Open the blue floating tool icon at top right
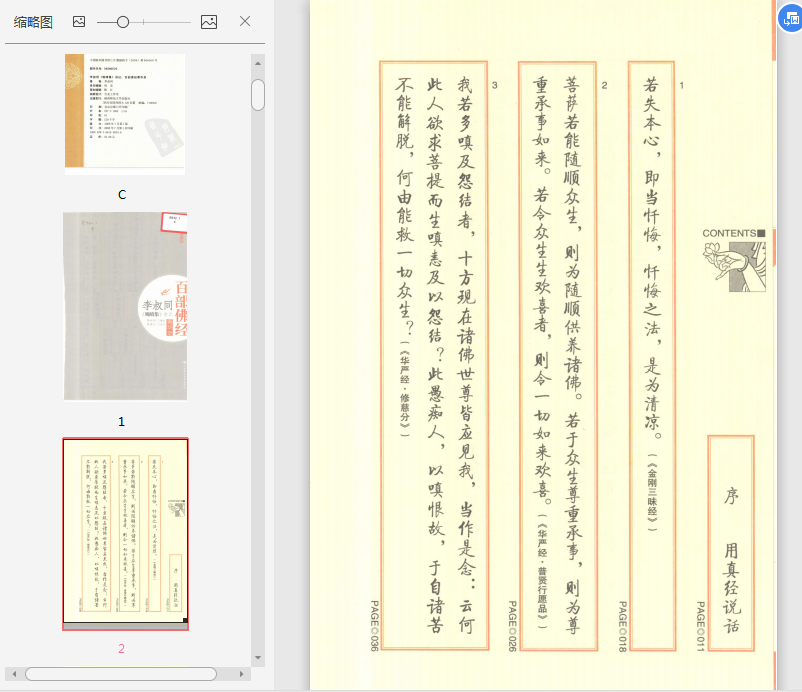Screen dimensions: 802x692 pyautogui.click(x=791, y=19)
